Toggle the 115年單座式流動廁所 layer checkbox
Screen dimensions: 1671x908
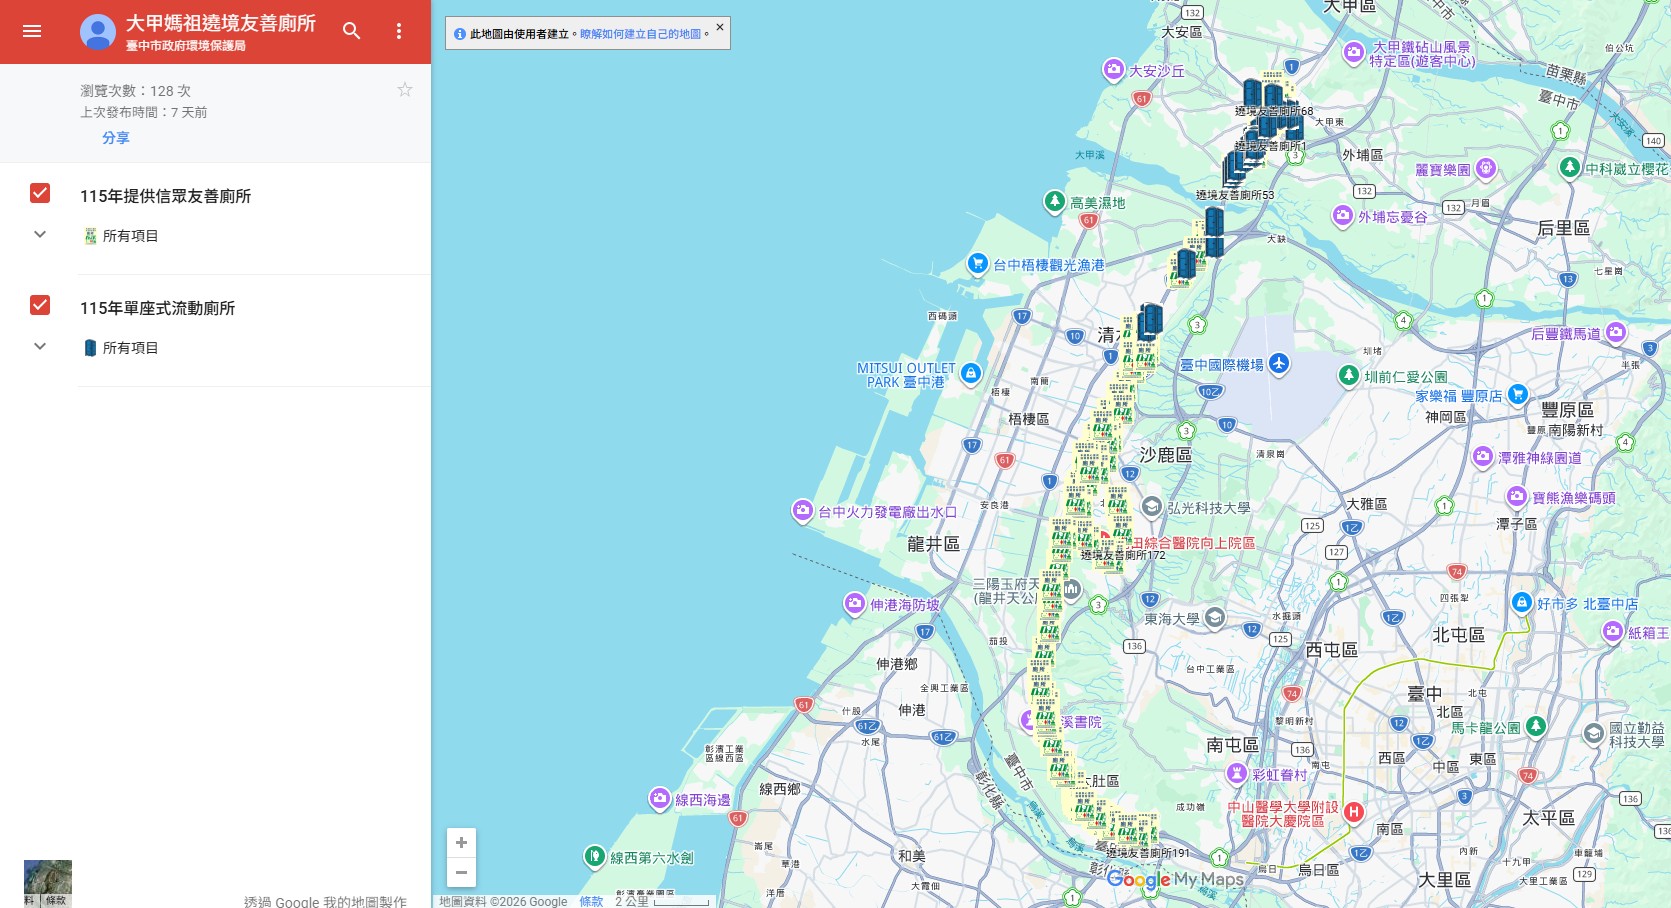coord(40,305)
